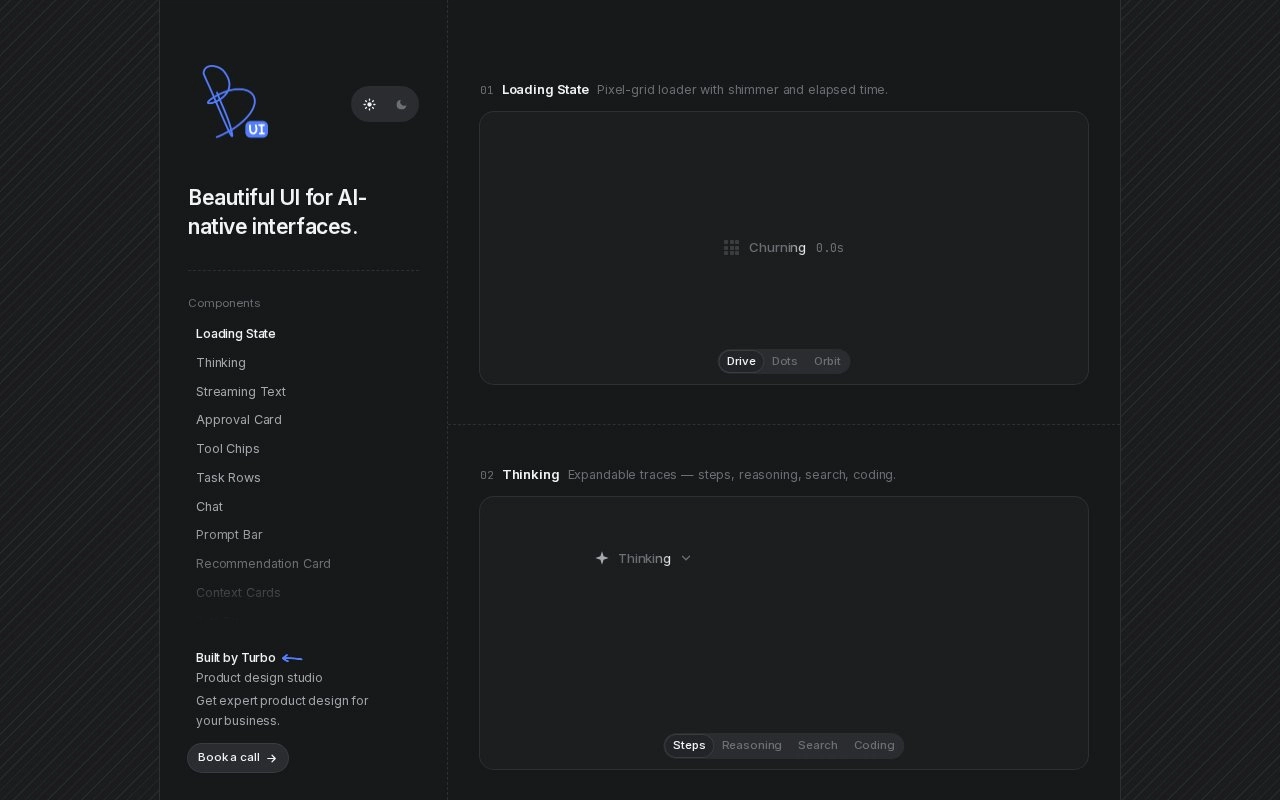Open Tool Chips component link
The width and height of the screenshot is (1280, 800).
[x=228, y=449]
